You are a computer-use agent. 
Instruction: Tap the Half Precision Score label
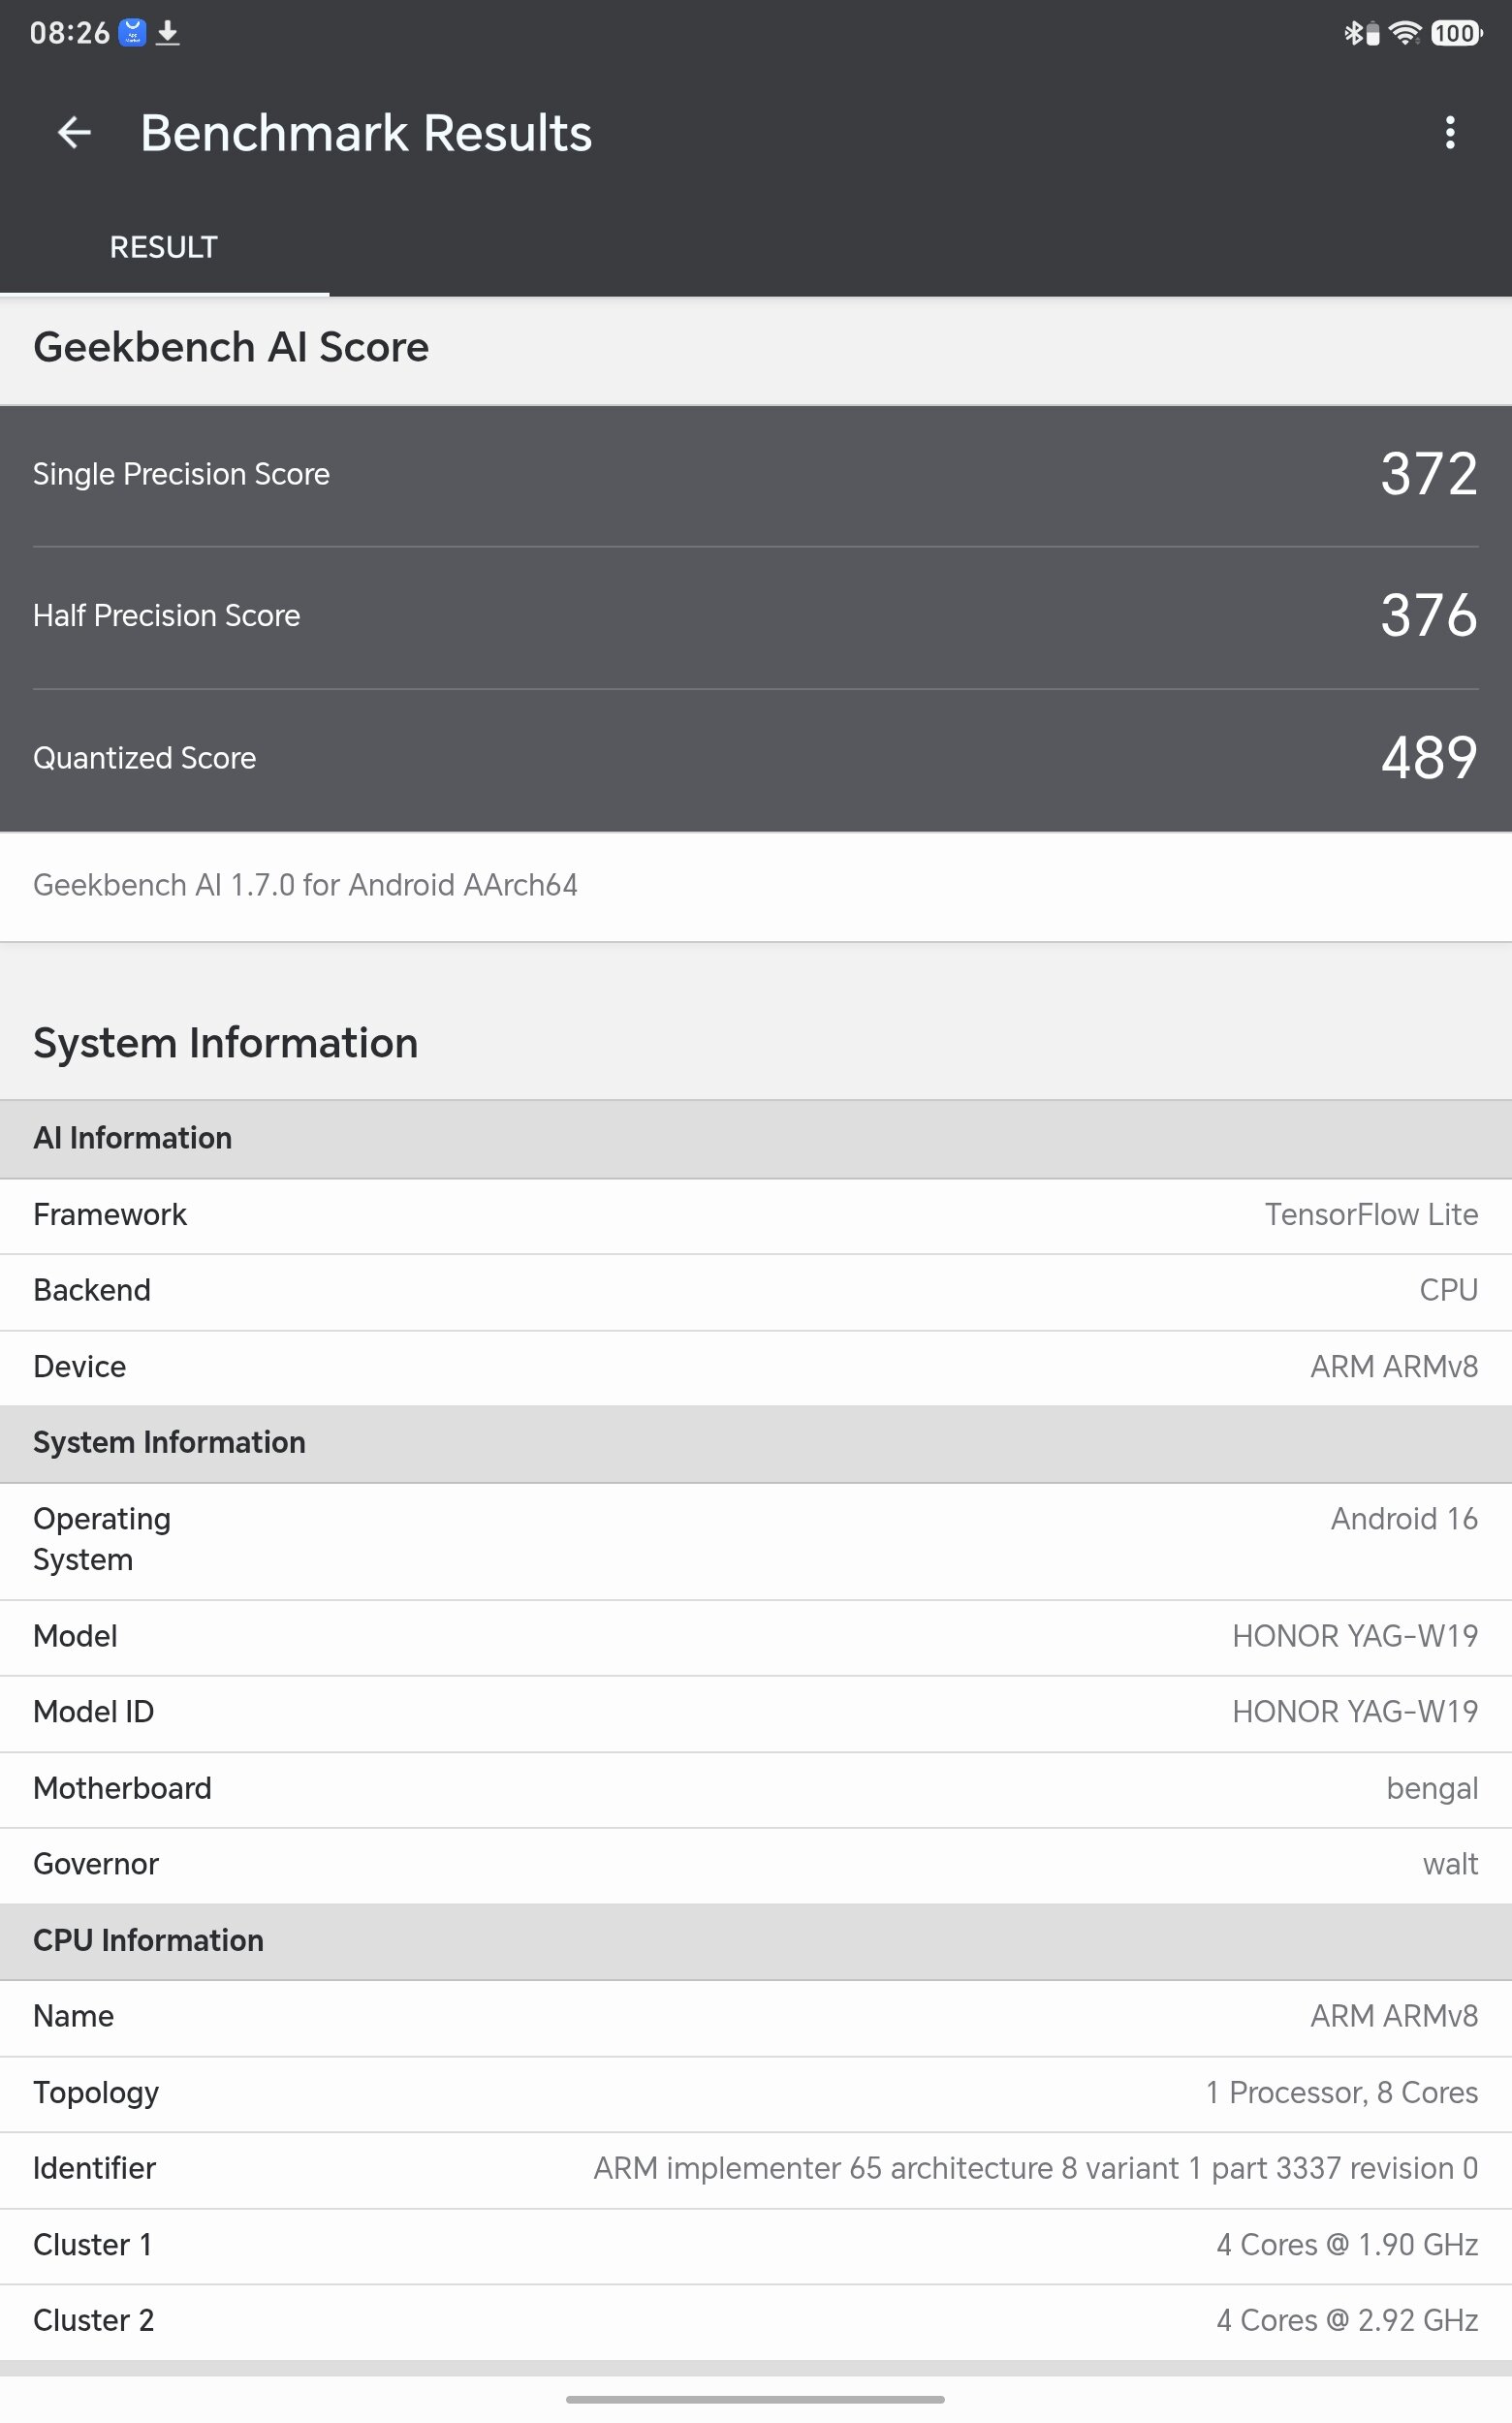click(166, 616)
